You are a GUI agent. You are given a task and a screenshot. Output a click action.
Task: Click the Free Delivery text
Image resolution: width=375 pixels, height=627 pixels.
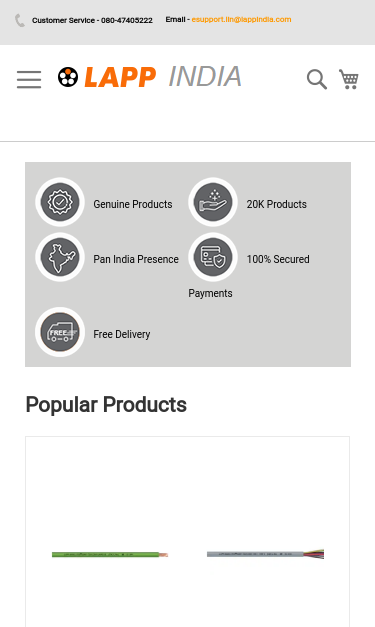pos(122,334)
